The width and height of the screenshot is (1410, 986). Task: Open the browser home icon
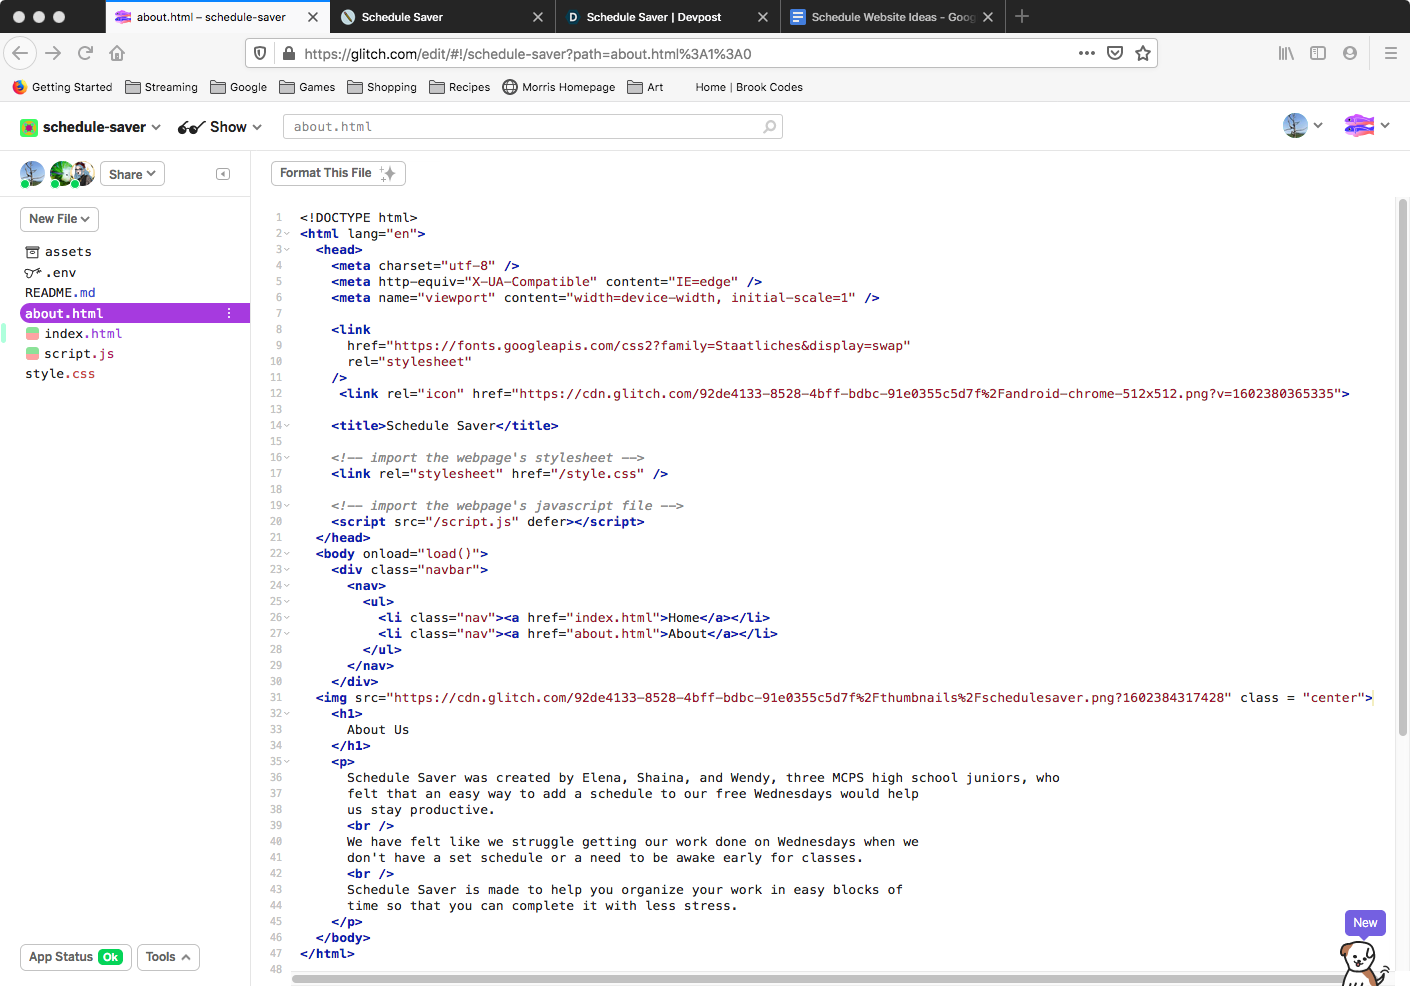coord(117,53)
